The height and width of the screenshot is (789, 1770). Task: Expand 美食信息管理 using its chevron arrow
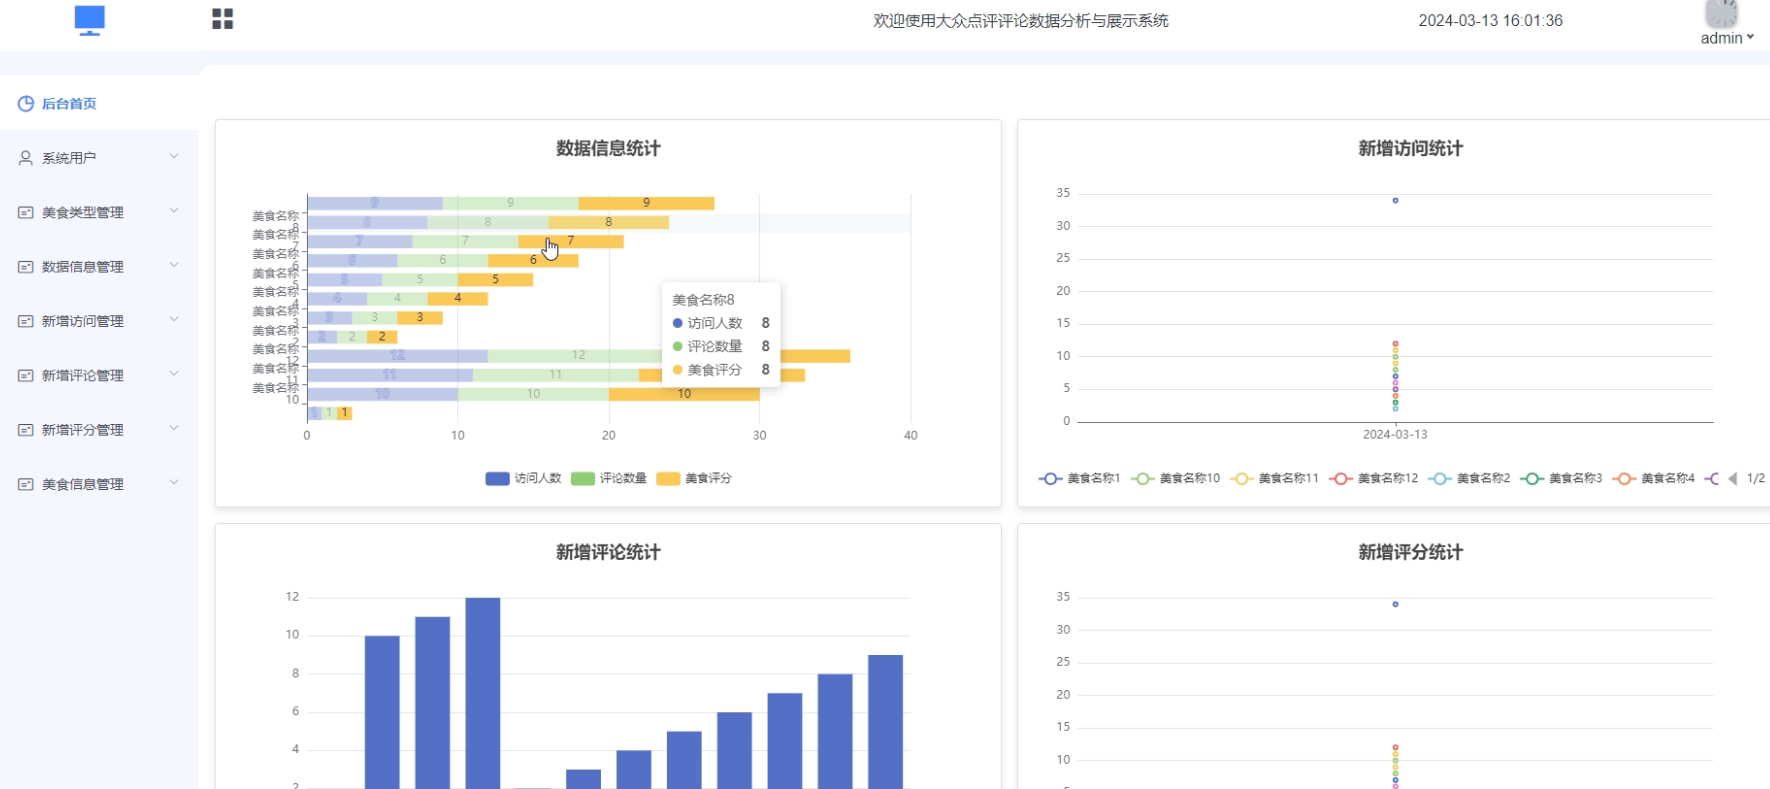pyautogui.click(x=174, y=482)
